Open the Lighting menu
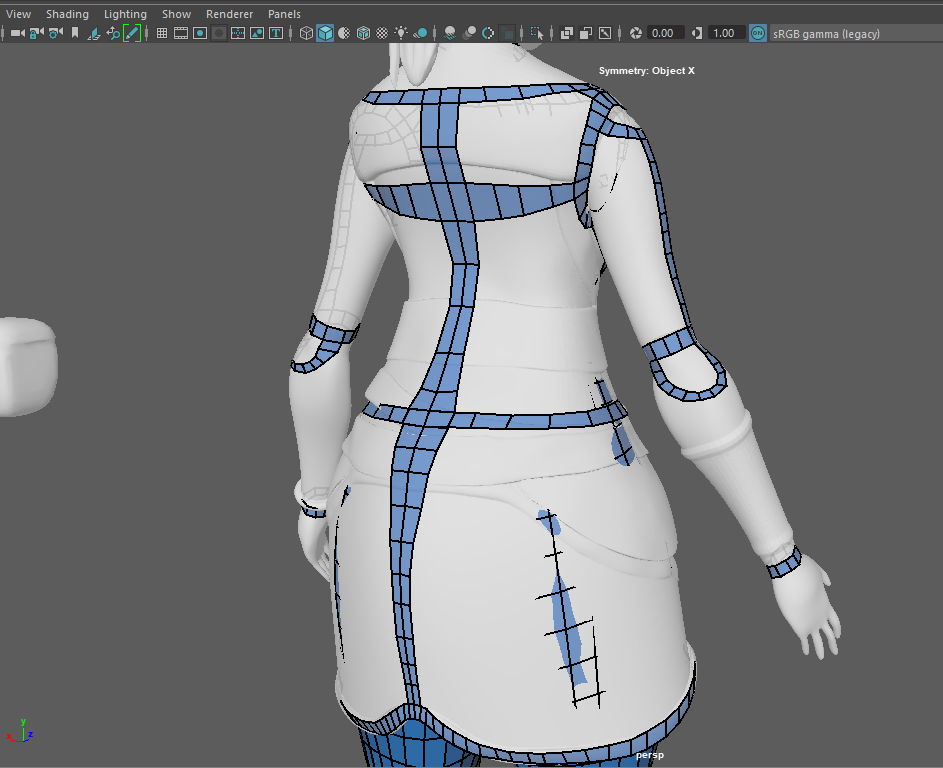Viewport: 943px width, 768px height. point(125,14)
